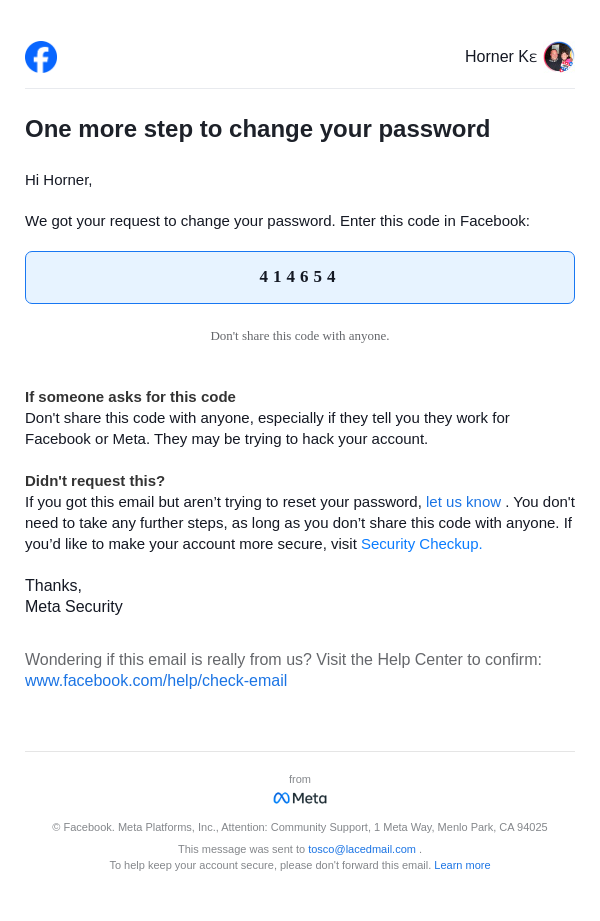Click the "Hi Horner," greeting text
Viewport: 600px width, 921px height.
[59, 180]
